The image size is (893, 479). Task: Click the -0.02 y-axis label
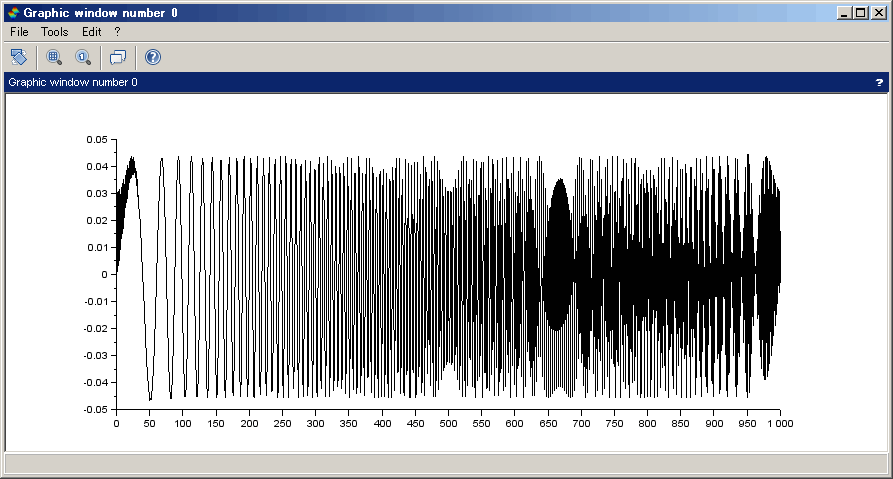(x=95, y=329)
